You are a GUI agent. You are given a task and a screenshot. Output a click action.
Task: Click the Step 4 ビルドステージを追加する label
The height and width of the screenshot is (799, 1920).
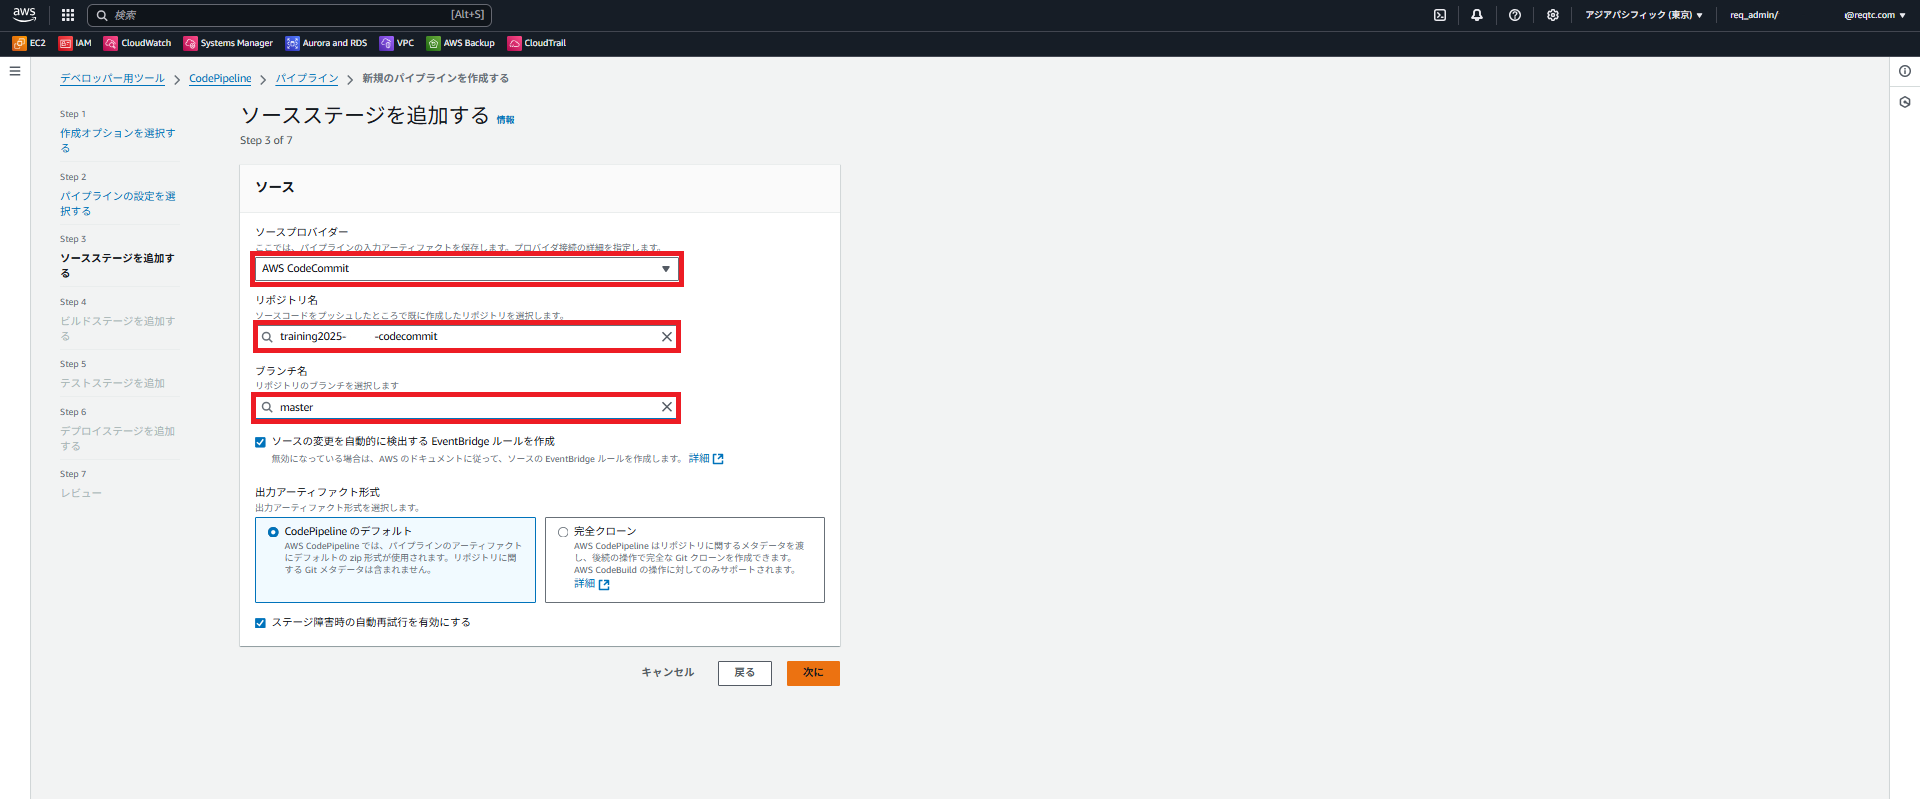pos(117,328)
